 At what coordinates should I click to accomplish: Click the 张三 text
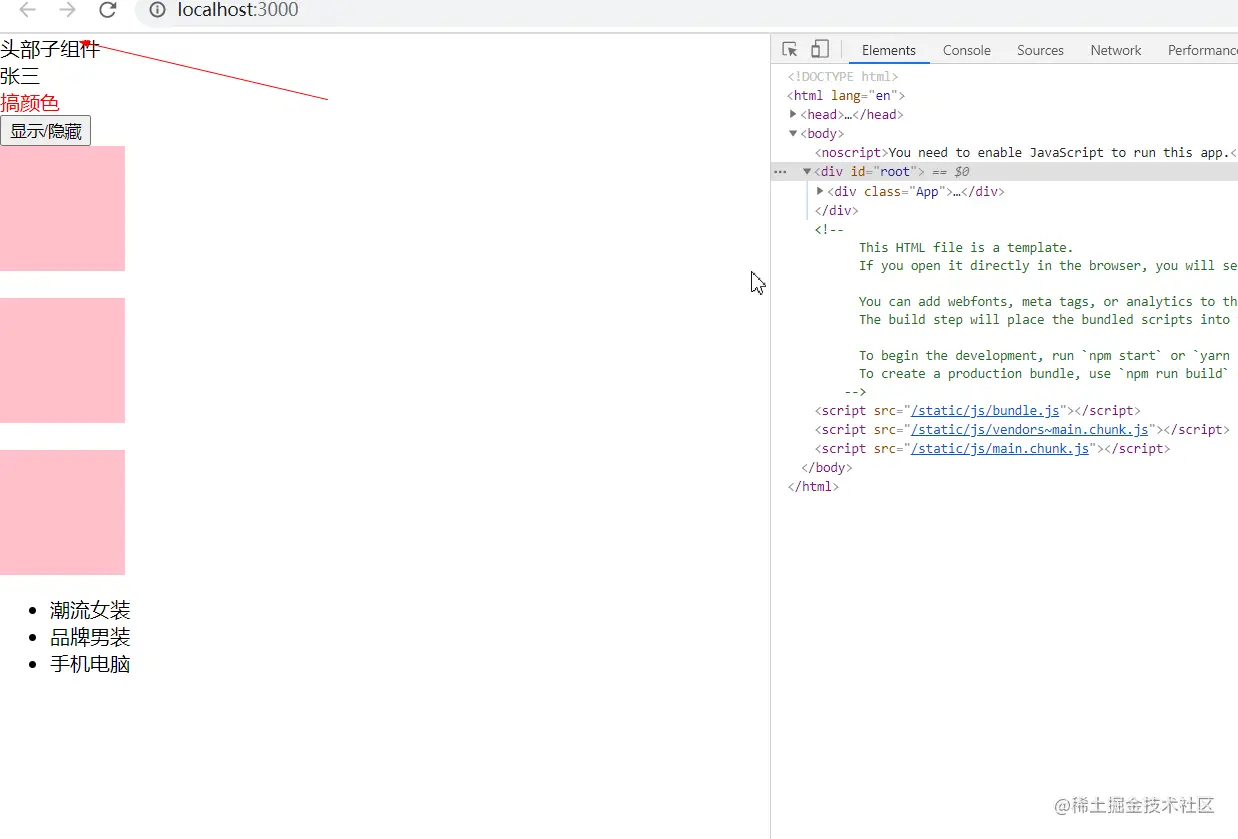click(20, 76)
